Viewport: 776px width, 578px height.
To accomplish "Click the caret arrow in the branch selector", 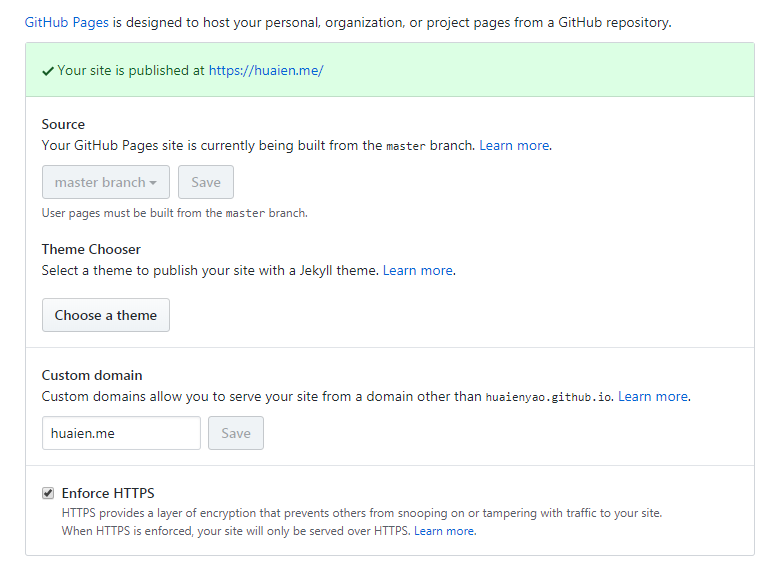I will [x=153, y=183].
